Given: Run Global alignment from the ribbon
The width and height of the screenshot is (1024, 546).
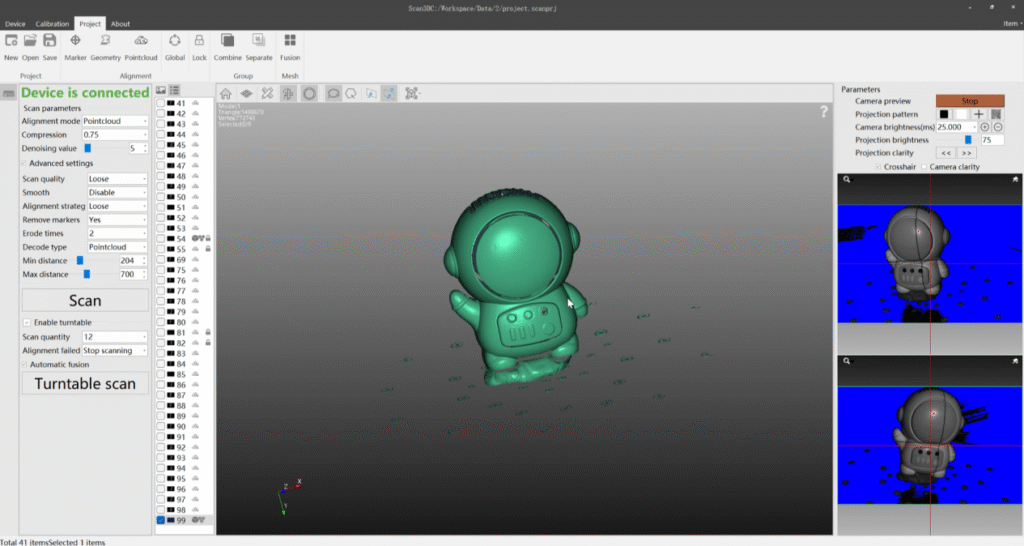Looking at the screenshot, I should (x=175, y=41).
